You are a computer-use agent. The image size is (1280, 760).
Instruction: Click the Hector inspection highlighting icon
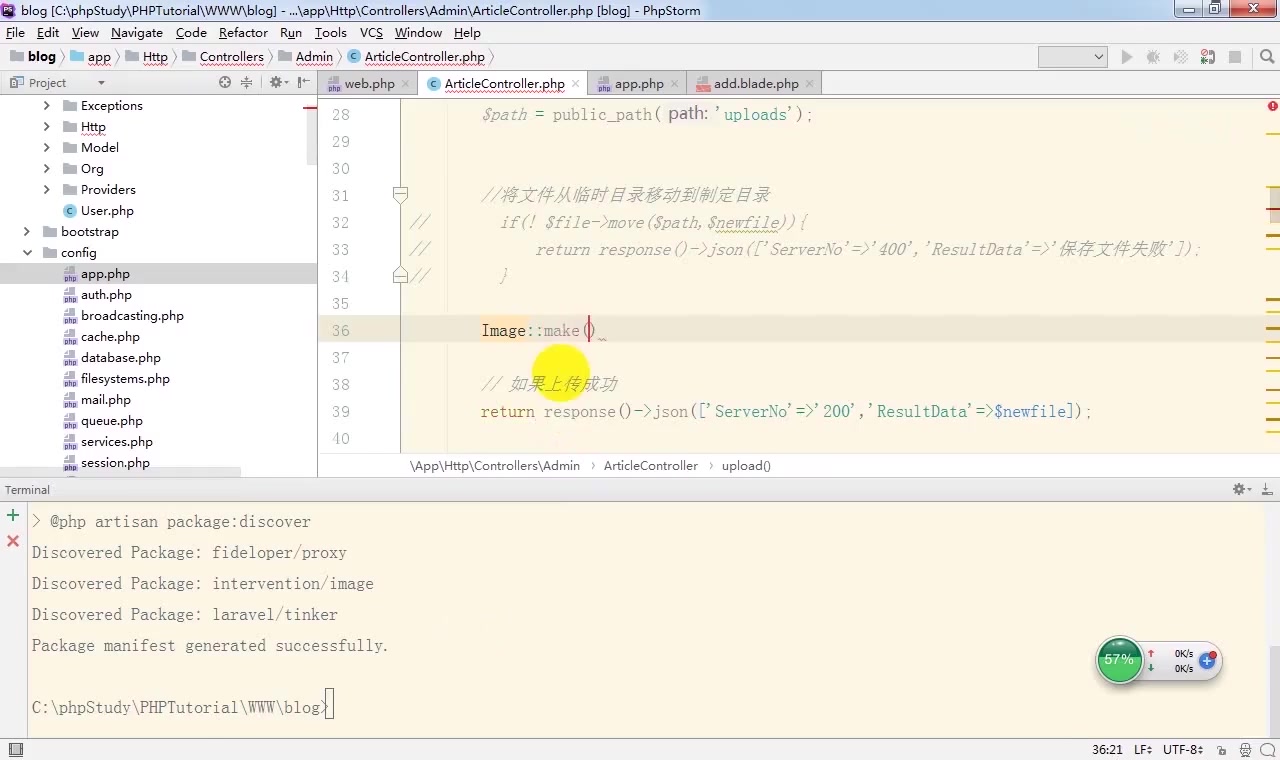tap(1245, 749)
